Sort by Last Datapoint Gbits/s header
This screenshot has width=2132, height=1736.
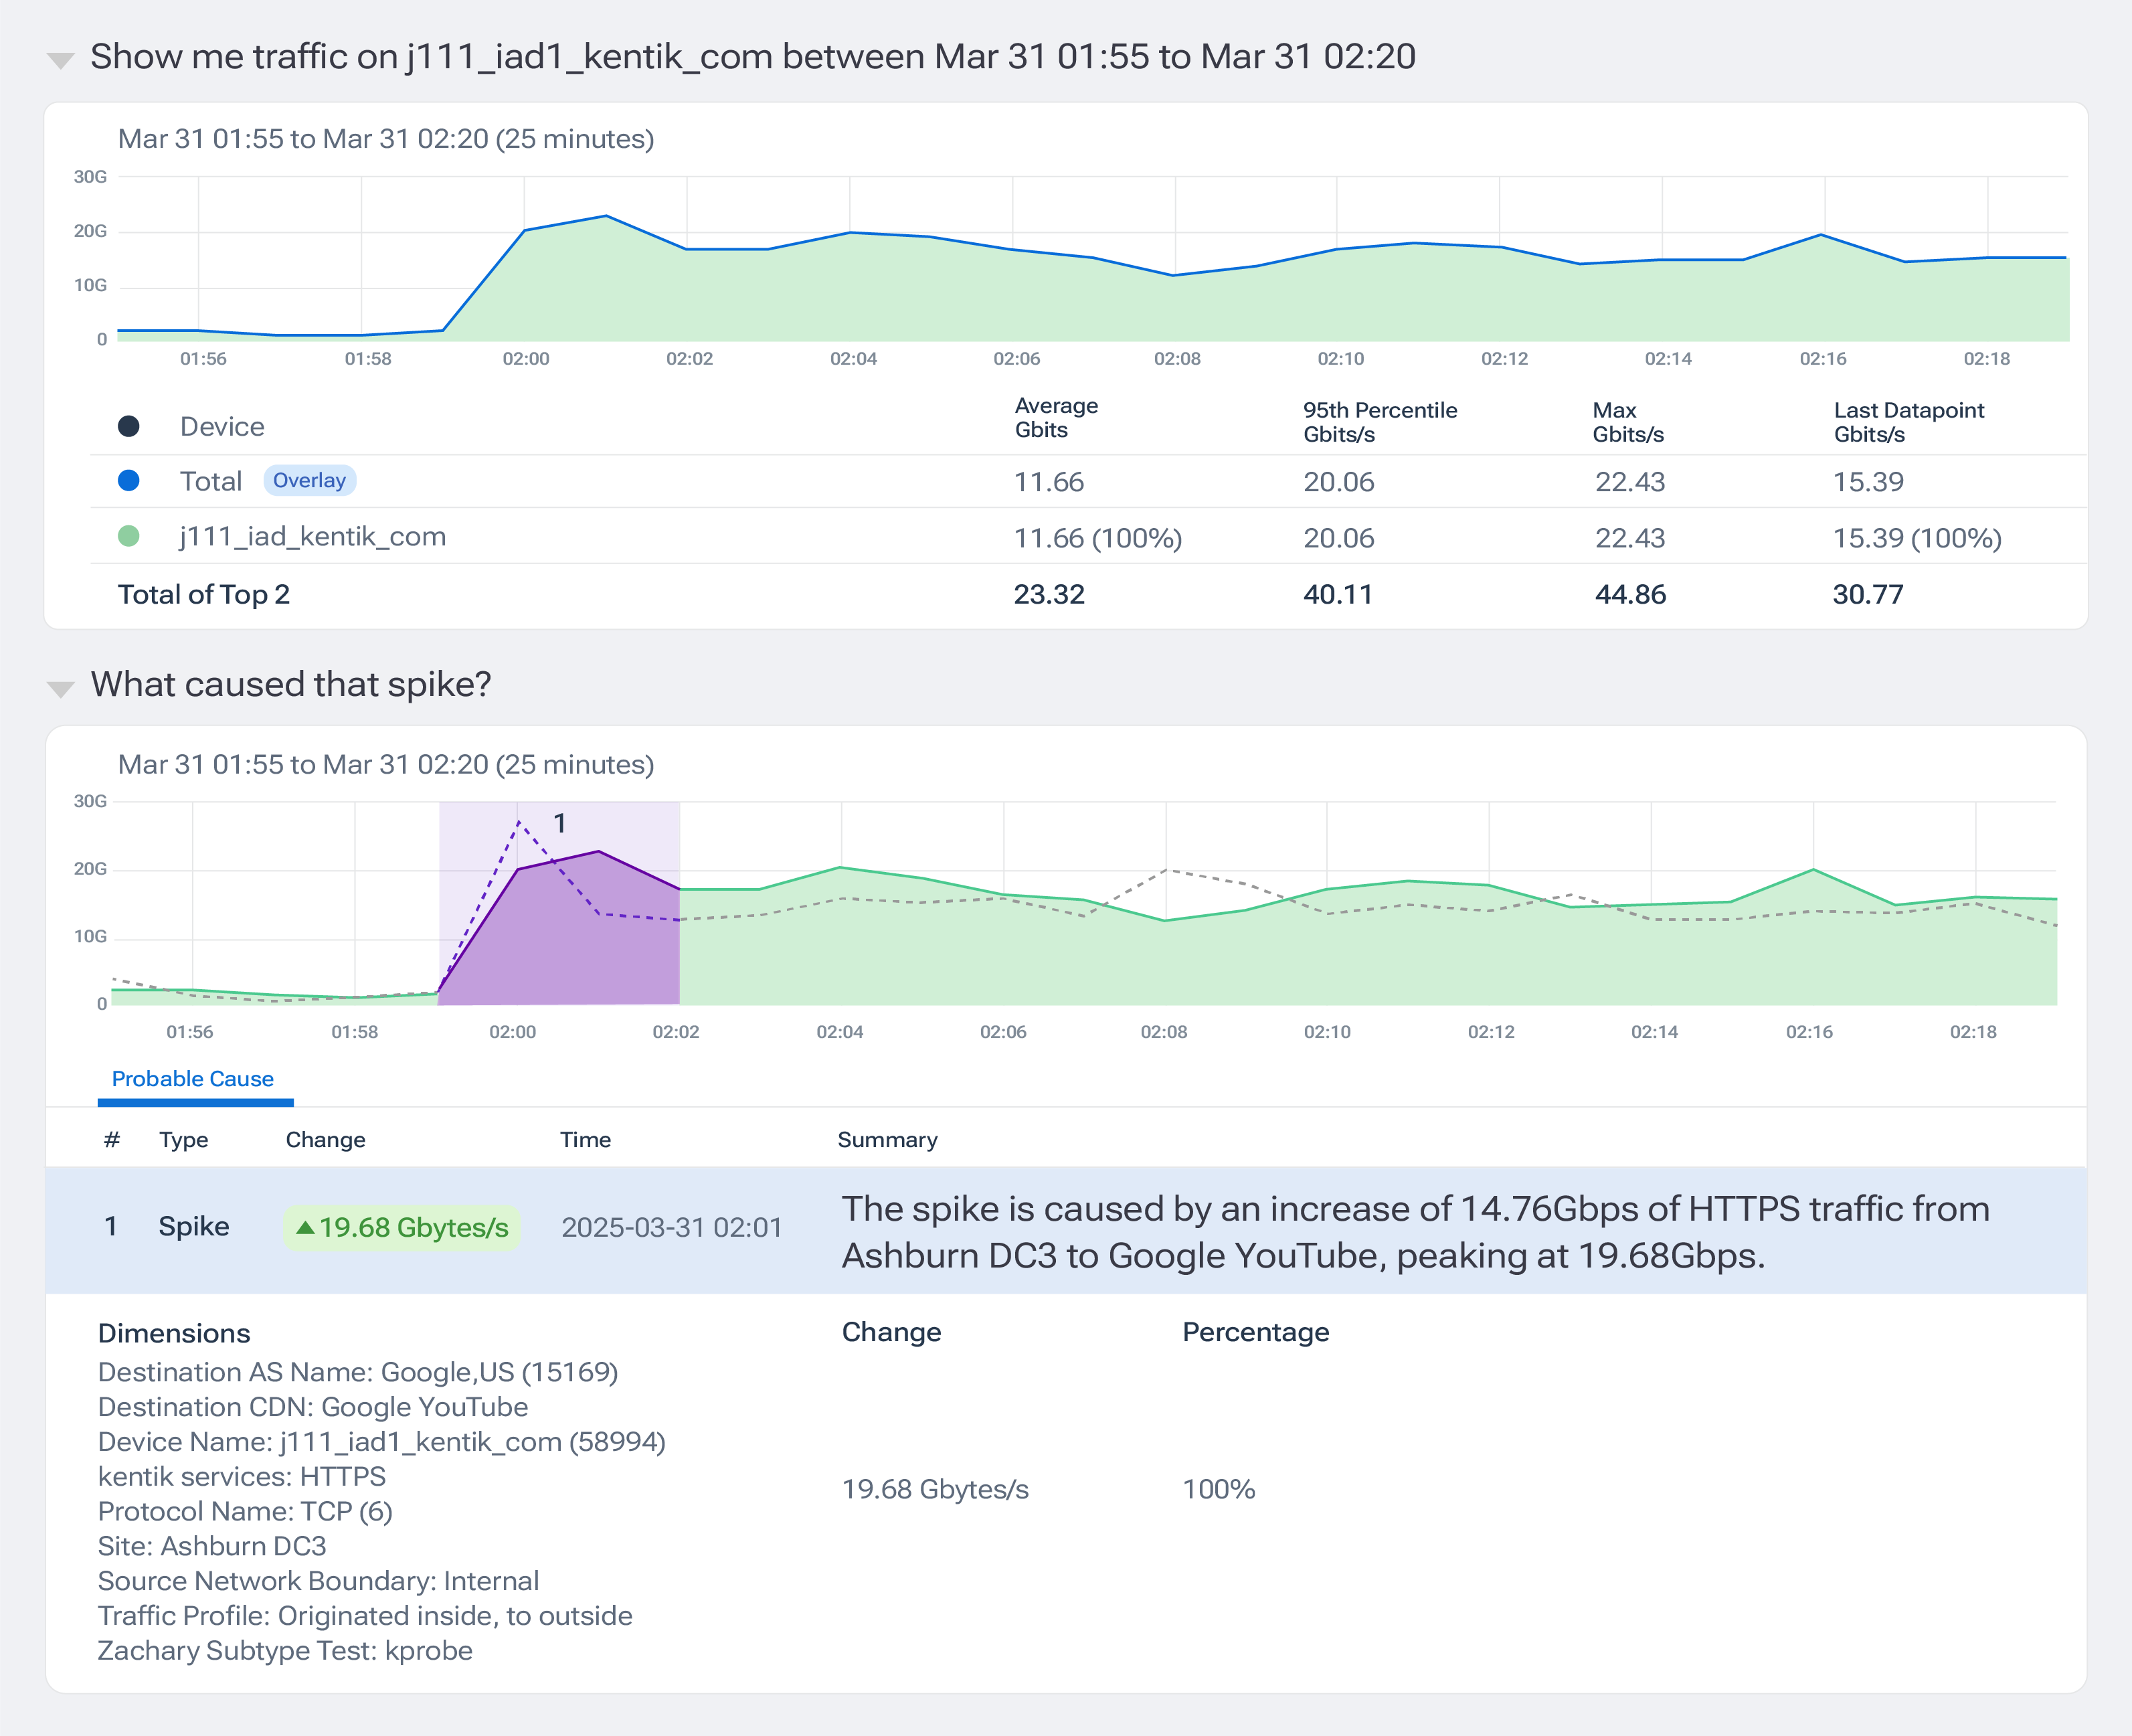pyautogui.click(x=1907, y=422)
